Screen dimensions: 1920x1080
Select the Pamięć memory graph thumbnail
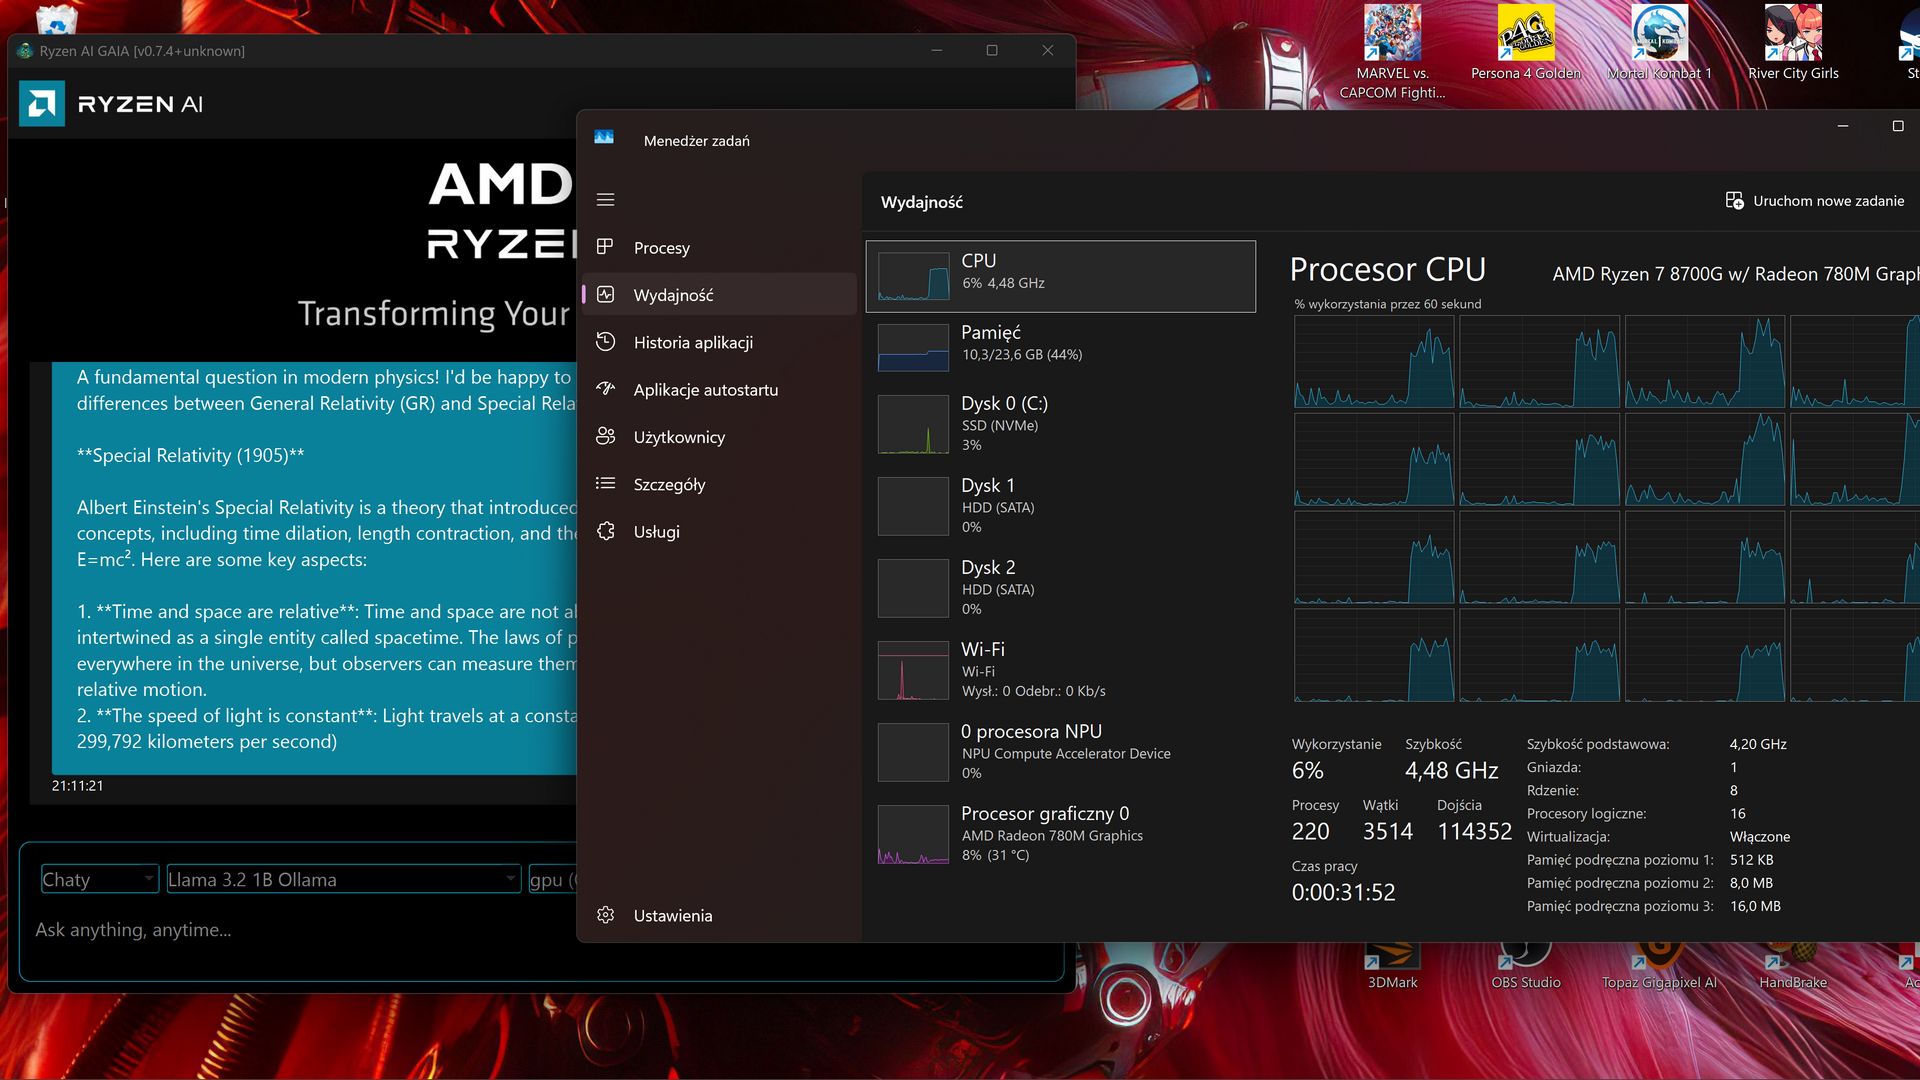pyautogui.click(x=913, y=347)
